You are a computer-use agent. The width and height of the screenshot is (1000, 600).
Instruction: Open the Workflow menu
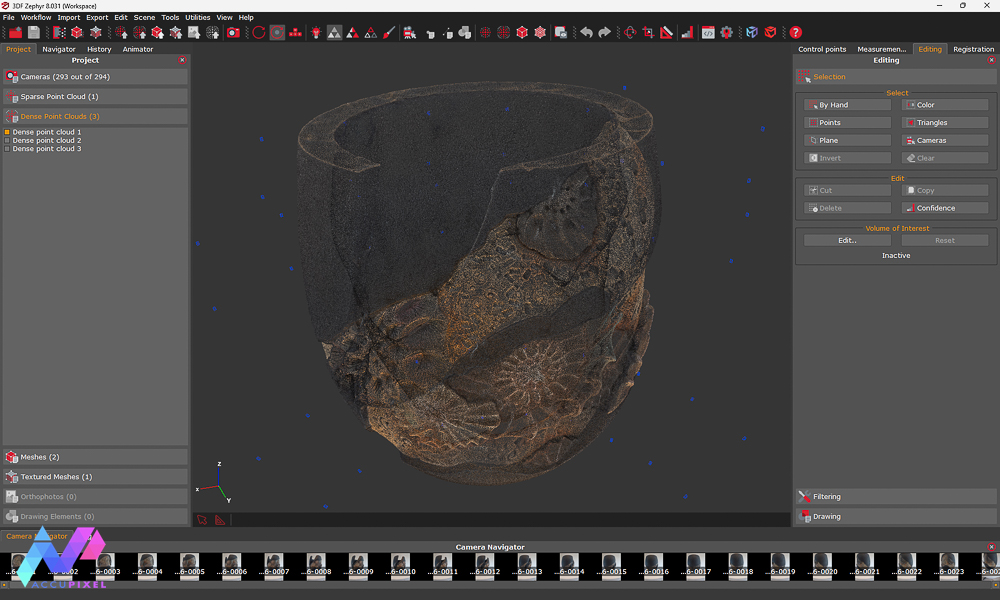35,17
